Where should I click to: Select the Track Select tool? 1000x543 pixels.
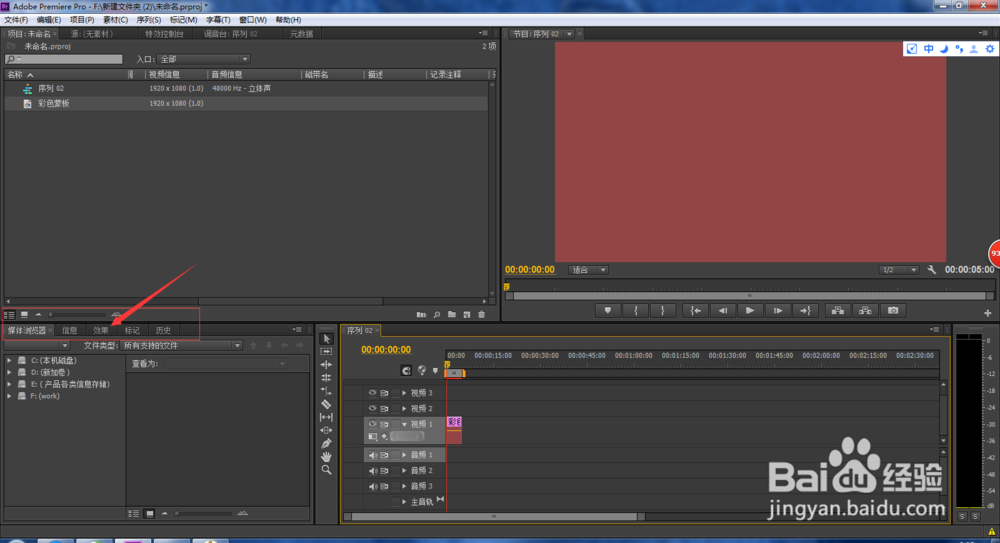[x=327, y=352]
